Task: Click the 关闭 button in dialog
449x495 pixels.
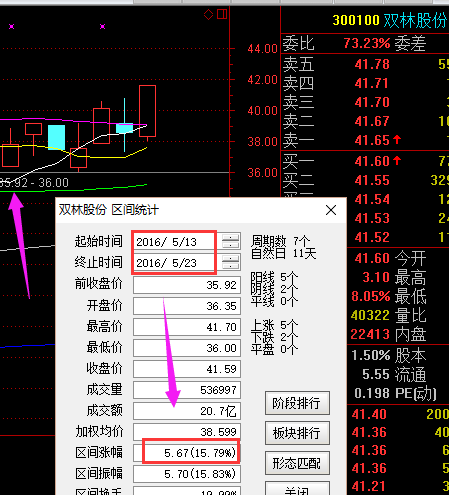Action: 297,489
